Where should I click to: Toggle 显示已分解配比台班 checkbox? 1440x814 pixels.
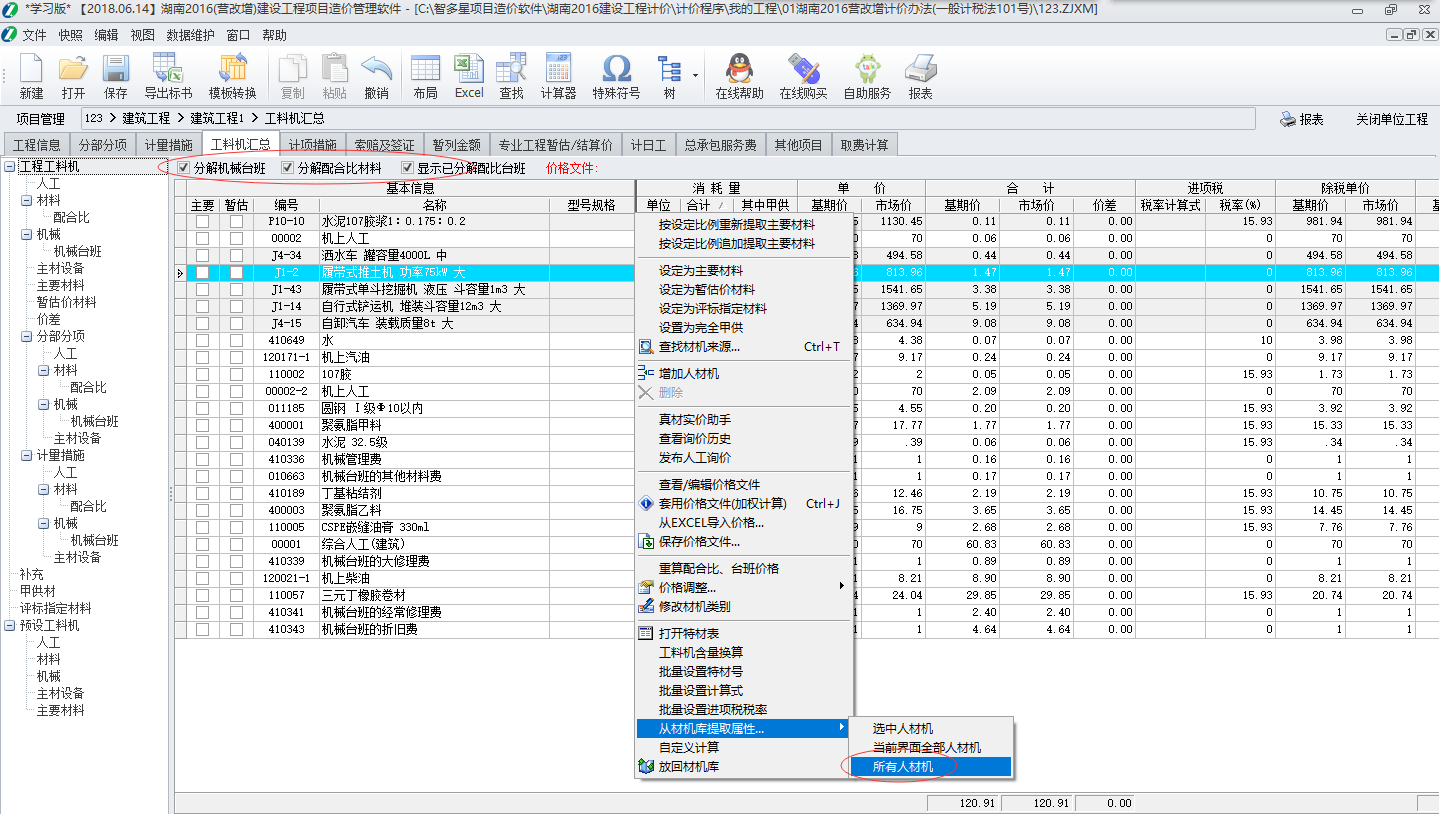coord(407,168)
